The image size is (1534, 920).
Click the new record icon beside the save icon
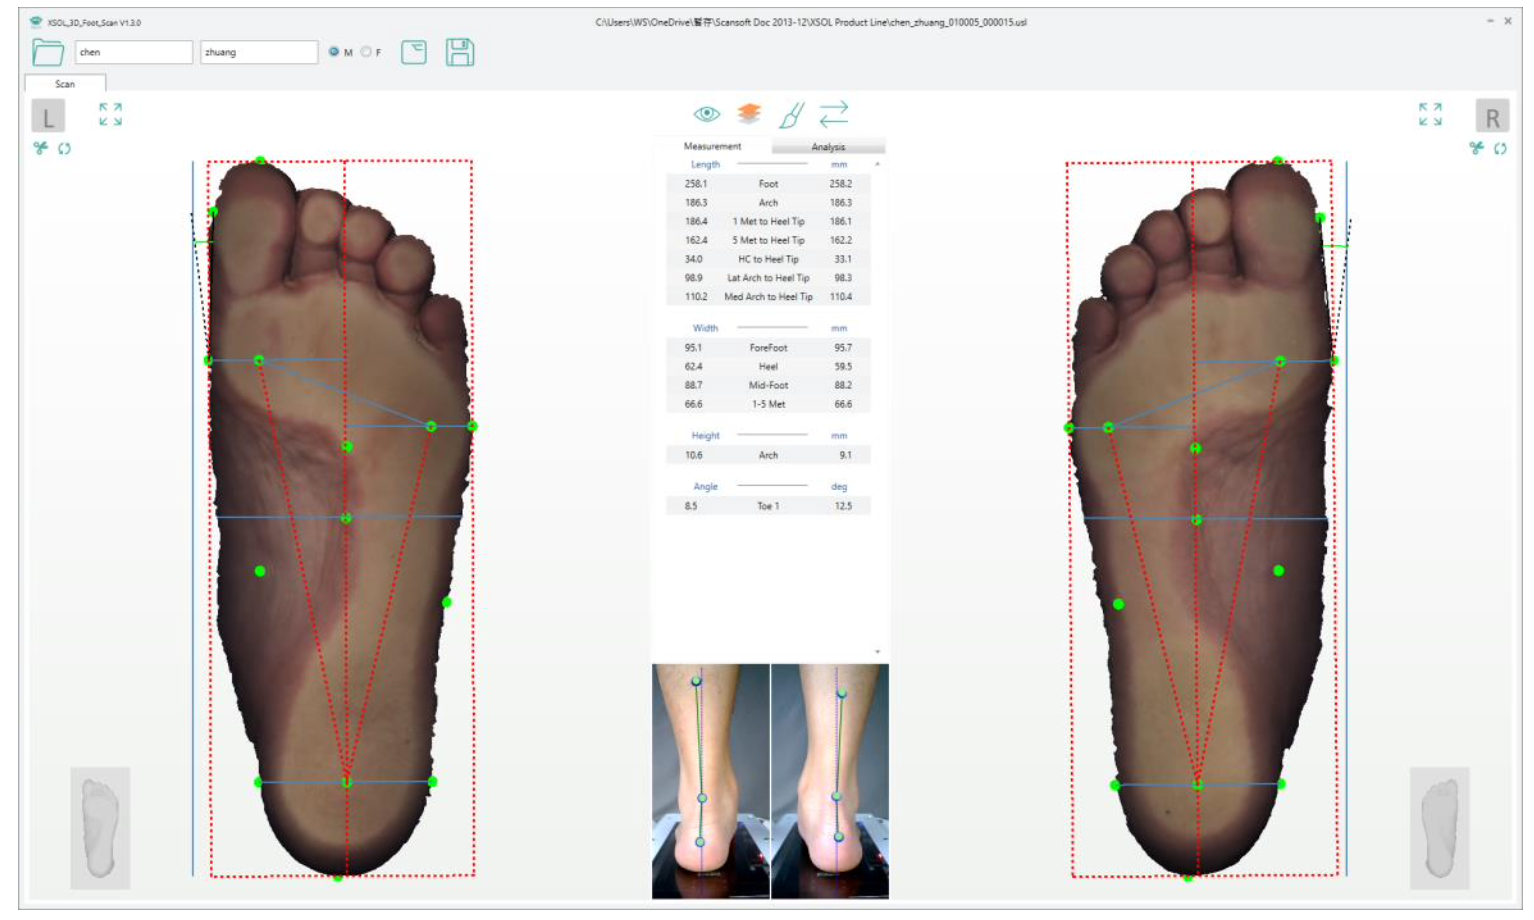(x=414, y=52)
